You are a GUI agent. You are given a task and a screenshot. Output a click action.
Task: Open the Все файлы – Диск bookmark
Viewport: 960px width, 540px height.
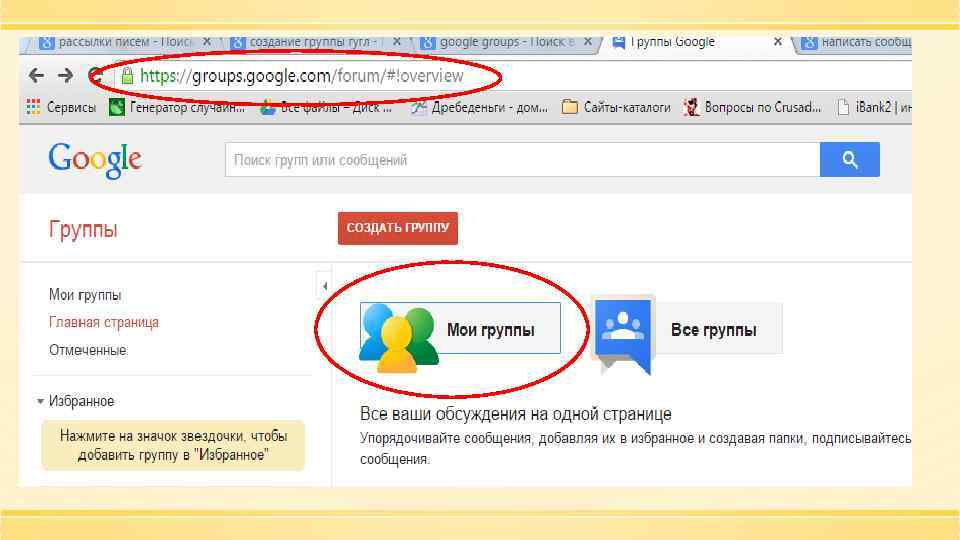pyautogui.click(x=326, y=108)
